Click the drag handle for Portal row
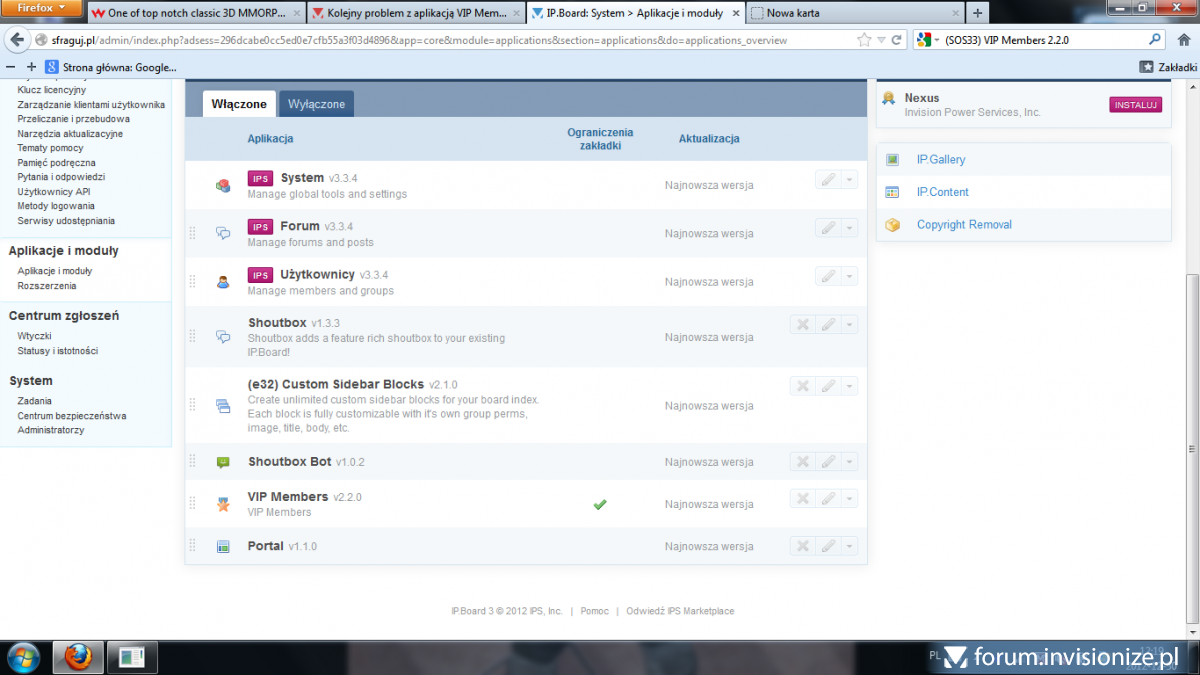Viewport: 1200px width, 675px height. coord(193,546)
